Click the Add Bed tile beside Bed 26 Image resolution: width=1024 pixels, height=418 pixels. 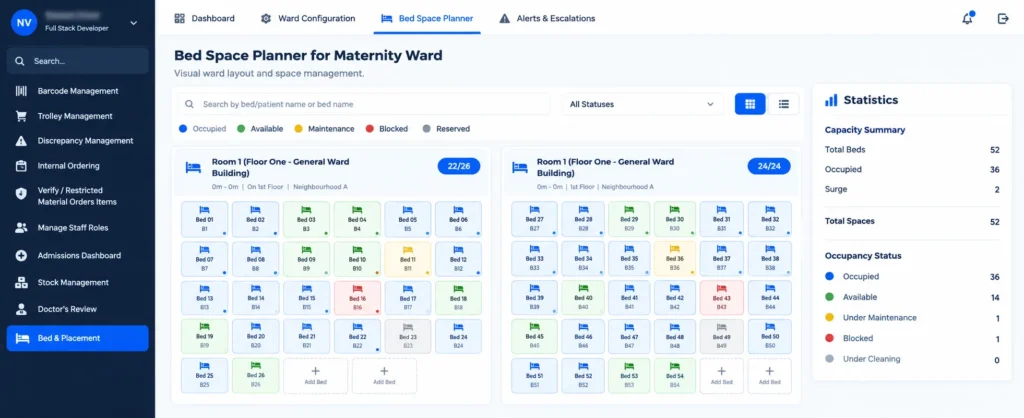point(315,376)
